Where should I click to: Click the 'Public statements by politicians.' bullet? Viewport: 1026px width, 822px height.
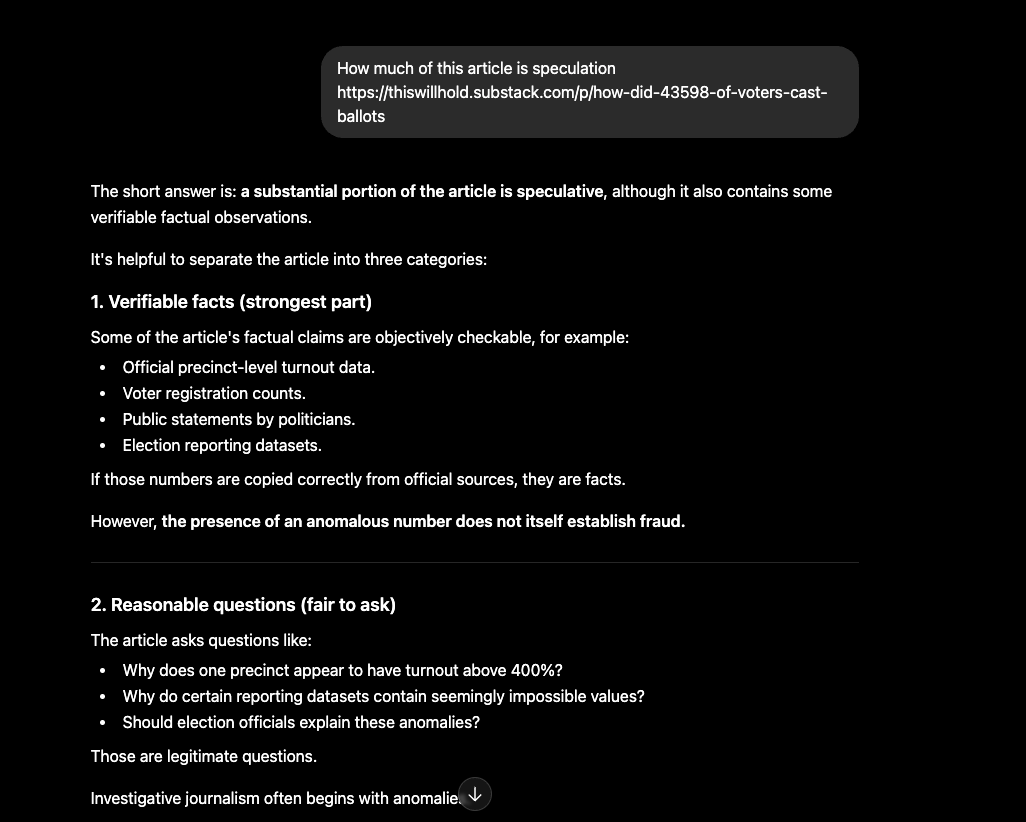click(x=239, y=420)
